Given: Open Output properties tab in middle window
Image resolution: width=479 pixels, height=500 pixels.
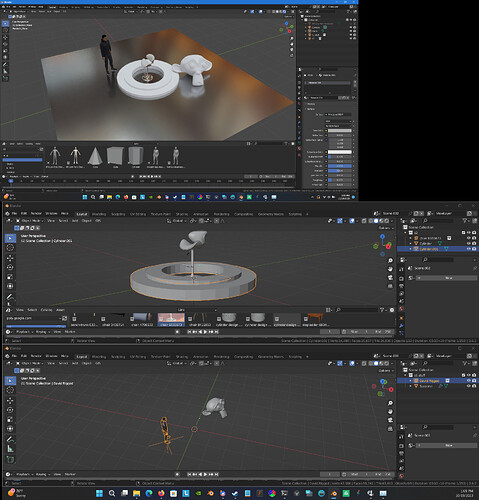Looking at the screenshot, I should (x=402, y=286).
